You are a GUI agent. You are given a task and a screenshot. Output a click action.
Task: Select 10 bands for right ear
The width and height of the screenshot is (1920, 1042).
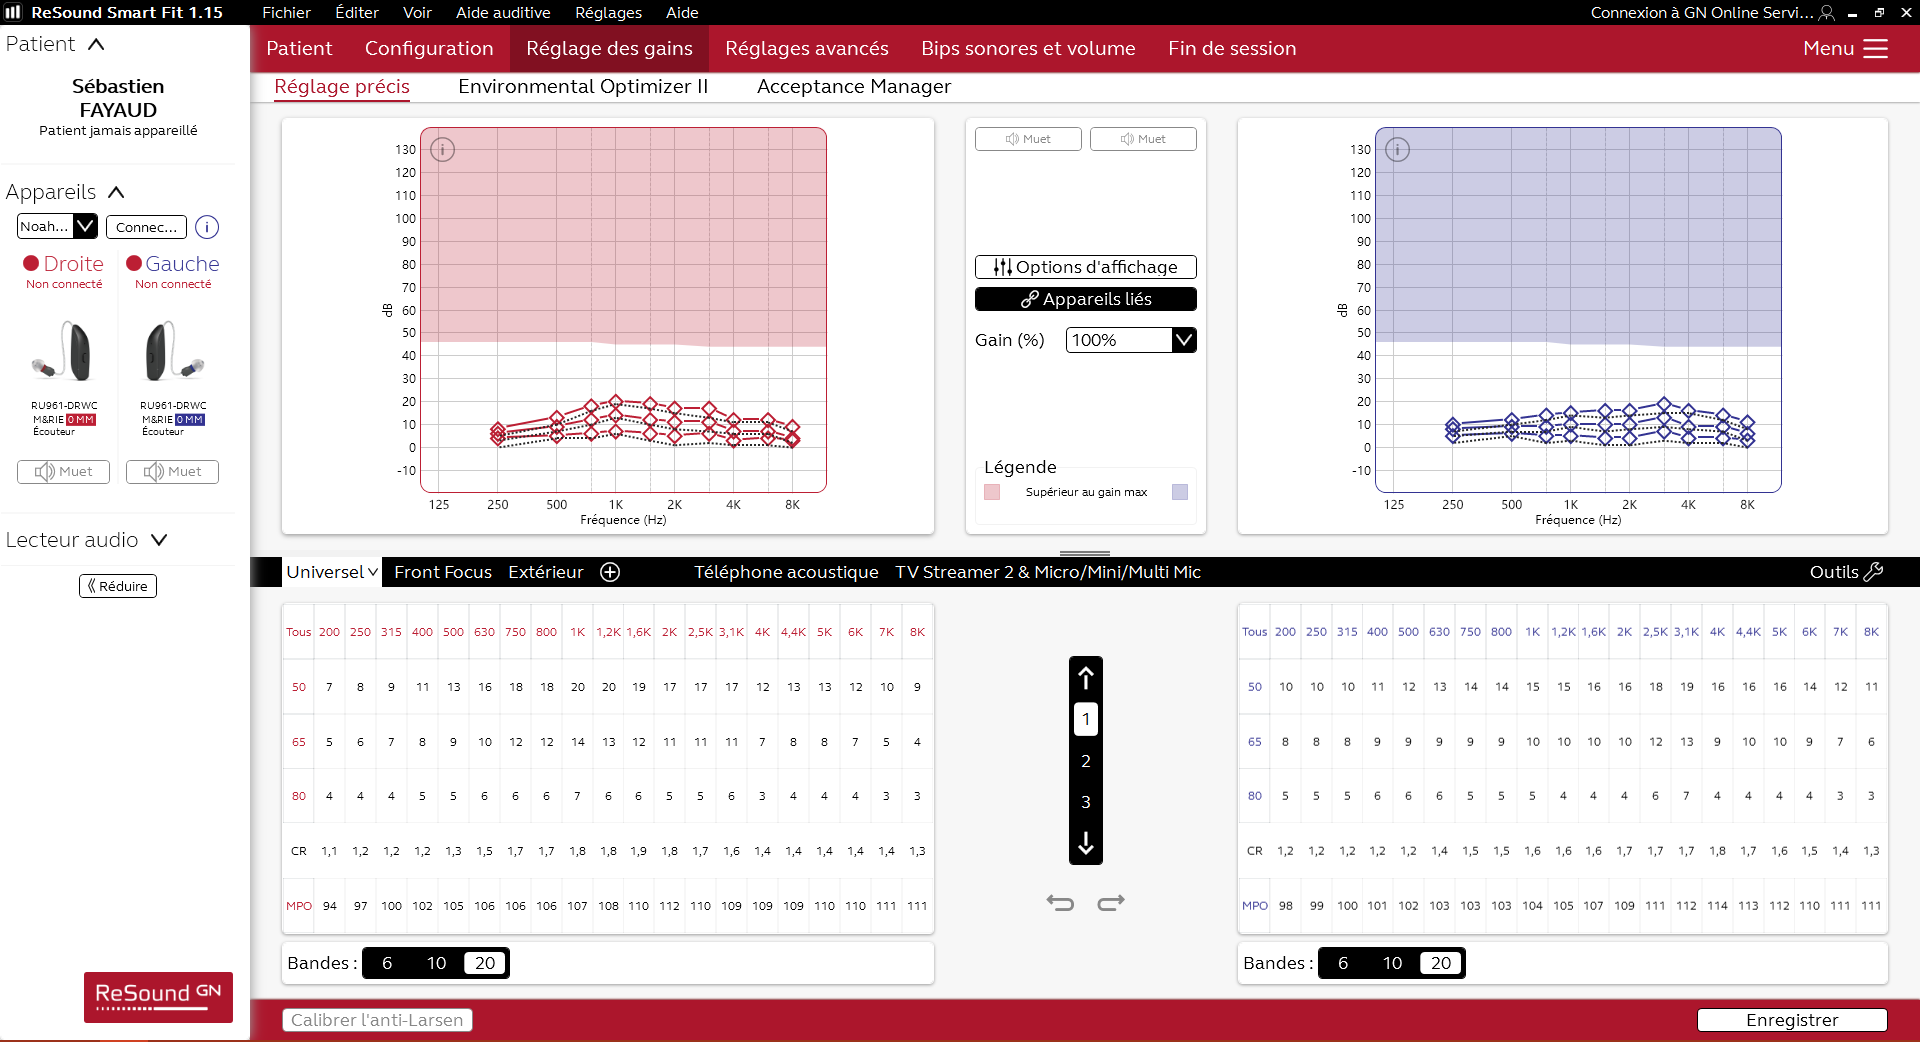click(437, 963)
